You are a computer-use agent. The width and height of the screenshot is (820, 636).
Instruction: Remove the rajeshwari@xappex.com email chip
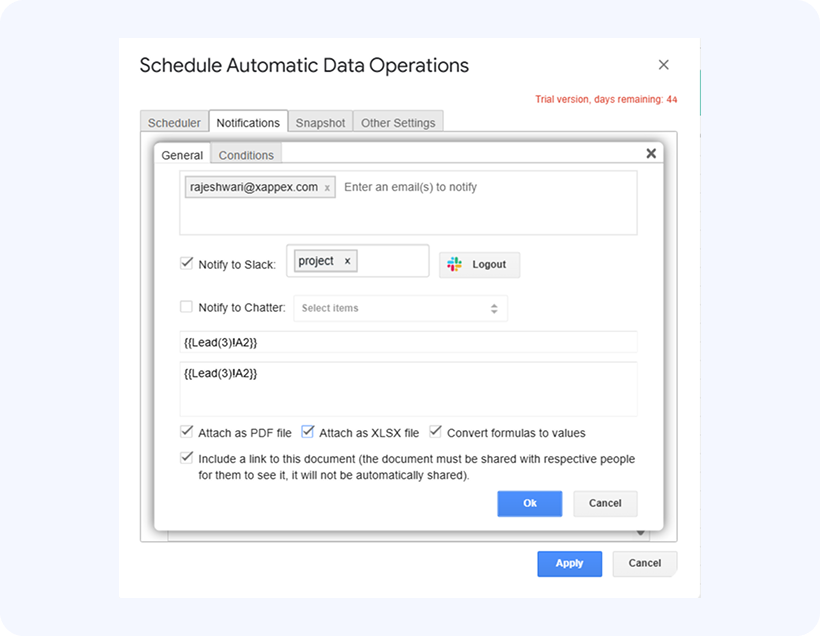(327, 187)
